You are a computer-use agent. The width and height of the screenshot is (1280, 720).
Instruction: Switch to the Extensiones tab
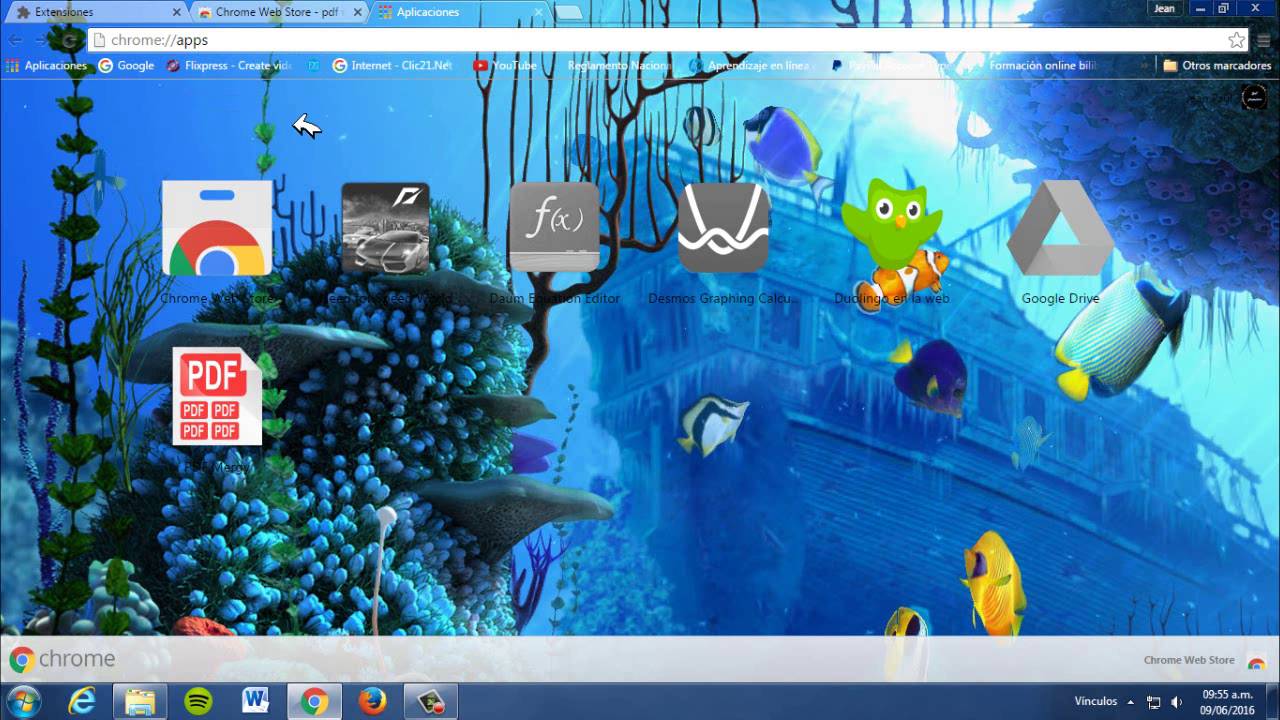tap(95, 12)
